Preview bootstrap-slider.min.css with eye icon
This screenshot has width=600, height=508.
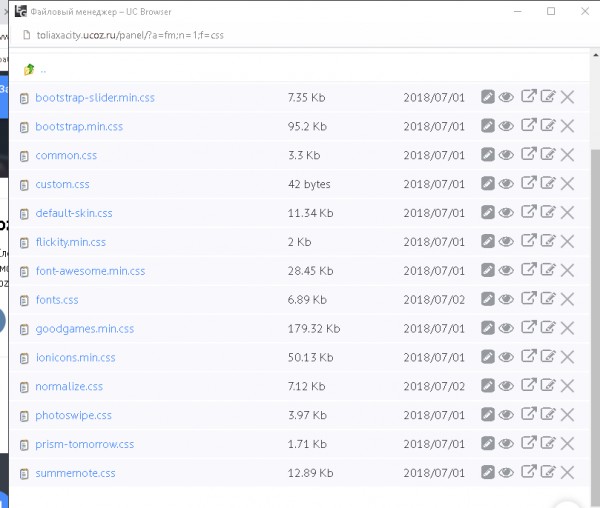coord(506,97)
